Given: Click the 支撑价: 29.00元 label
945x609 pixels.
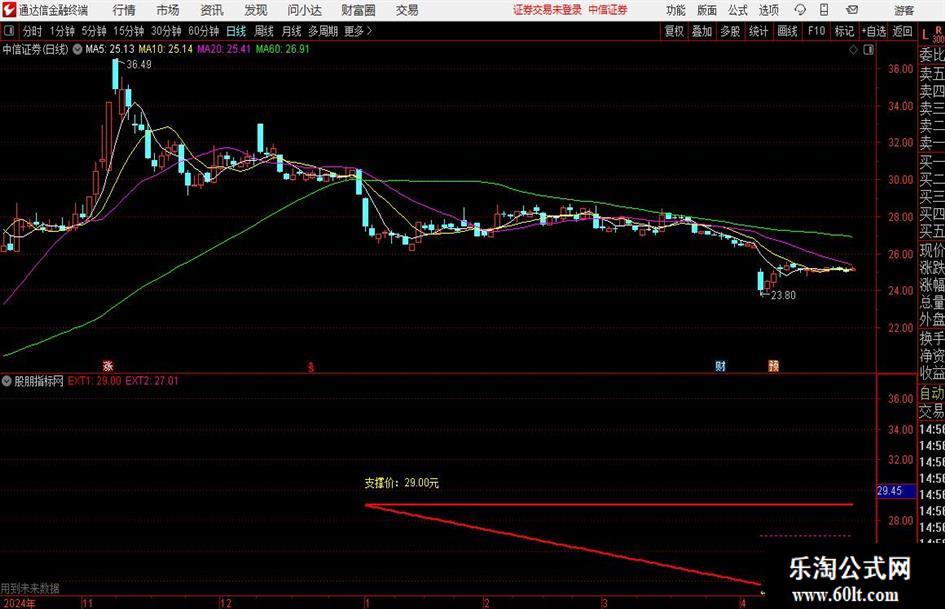Looking at the screenshot, I should 401,483.
